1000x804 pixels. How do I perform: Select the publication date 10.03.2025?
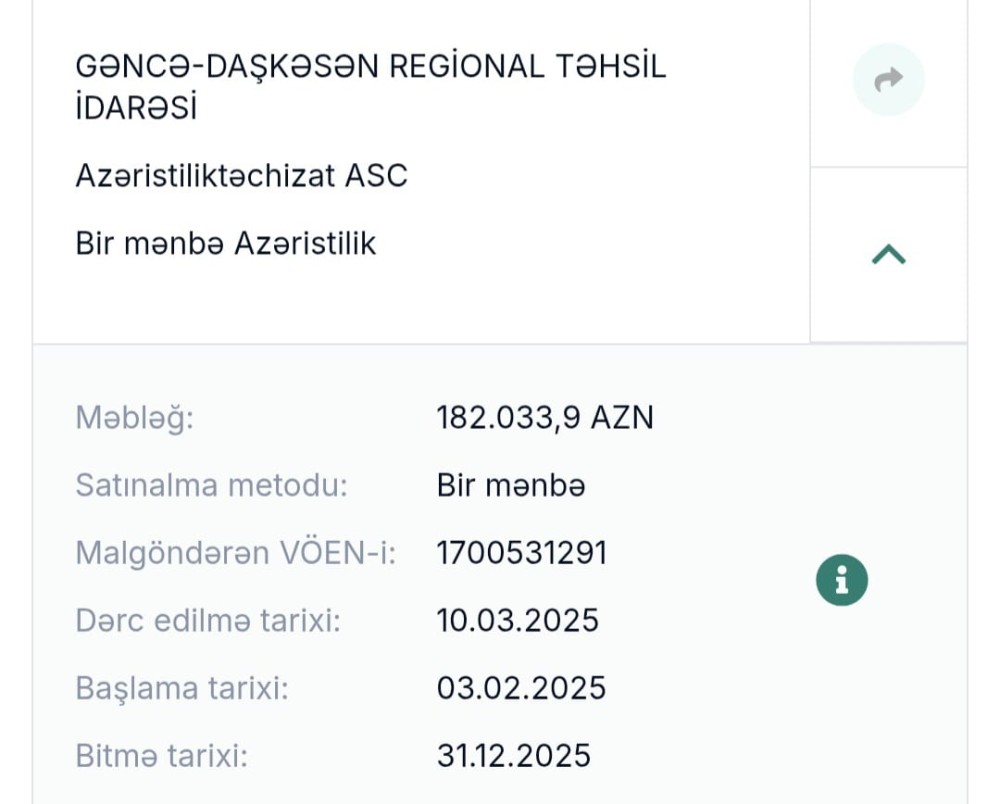[519, 620]
